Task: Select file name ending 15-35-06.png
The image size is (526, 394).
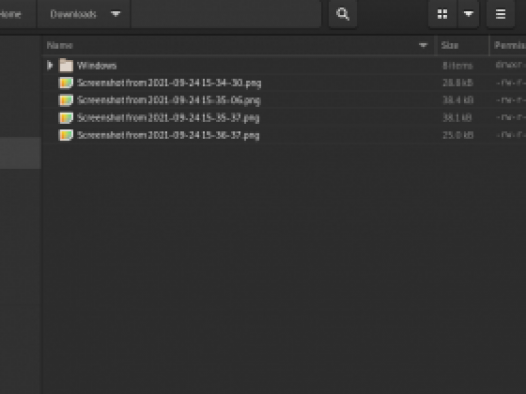Action: 169,101
